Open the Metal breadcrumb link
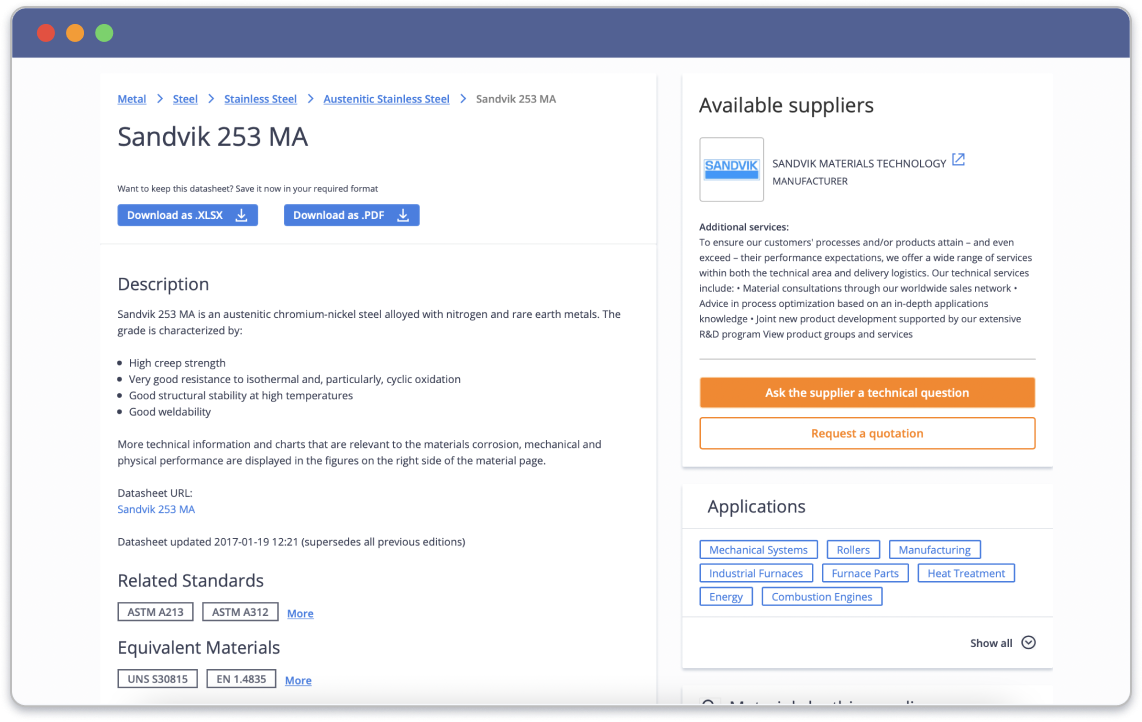 click(132, 99)
